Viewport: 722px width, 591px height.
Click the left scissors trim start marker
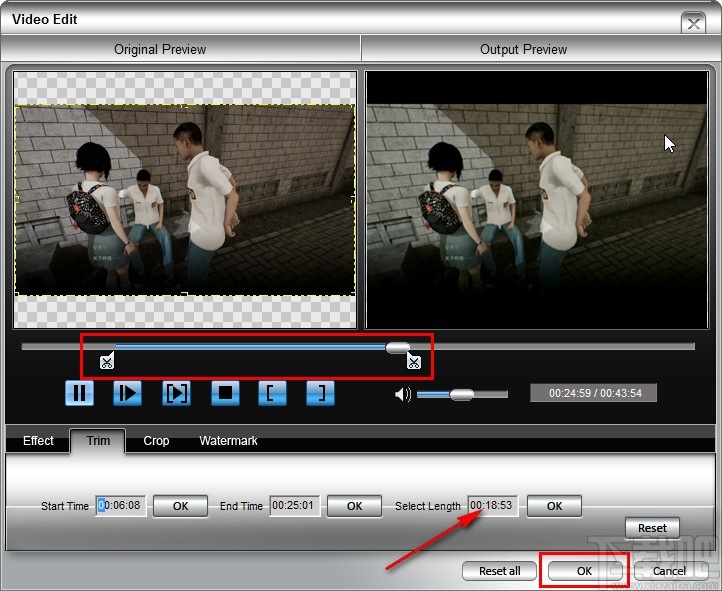(107, 361)
